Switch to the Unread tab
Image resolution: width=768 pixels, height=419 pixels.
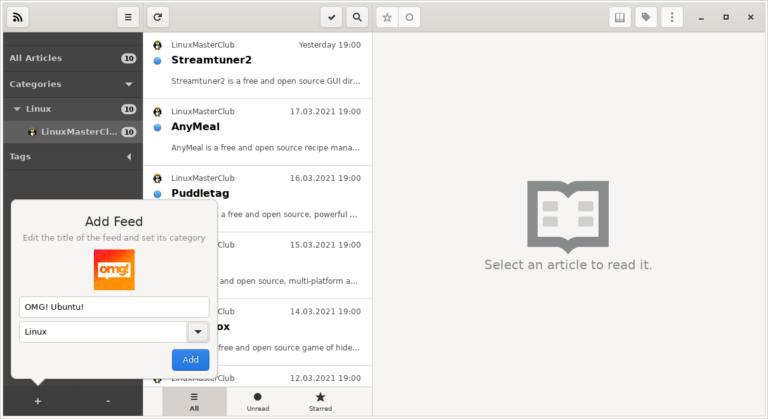(x=258, y=402)
